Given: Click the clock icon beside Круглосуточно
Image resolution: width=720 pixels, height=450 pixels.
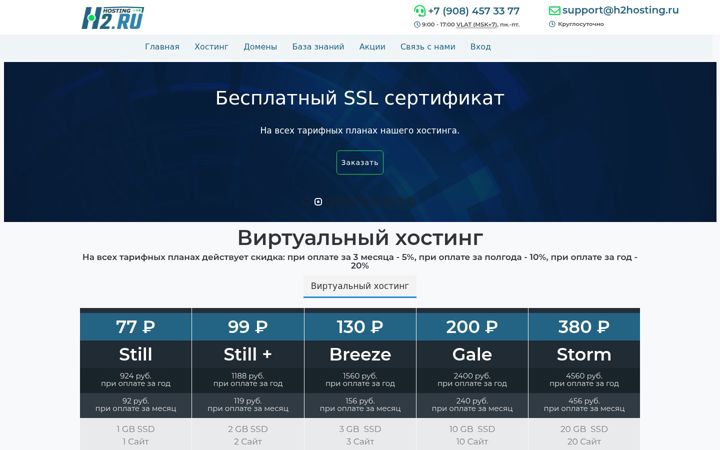Looking at the screenshot, I should coord(552,24).
